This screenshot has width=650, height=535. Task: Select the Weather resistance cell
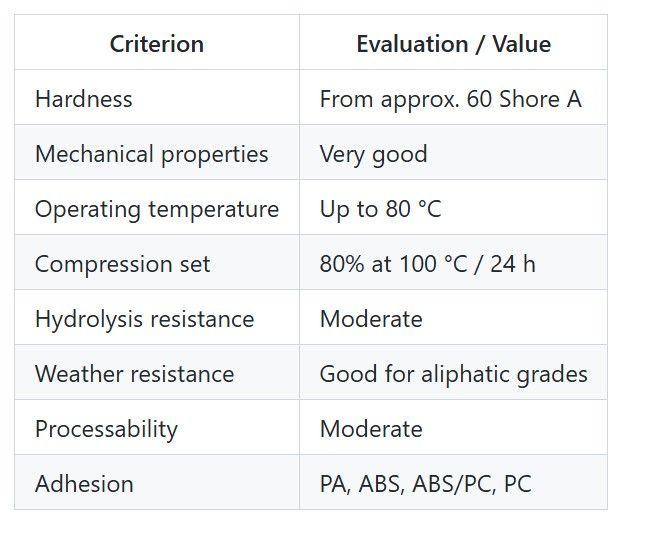pos(135,374)
